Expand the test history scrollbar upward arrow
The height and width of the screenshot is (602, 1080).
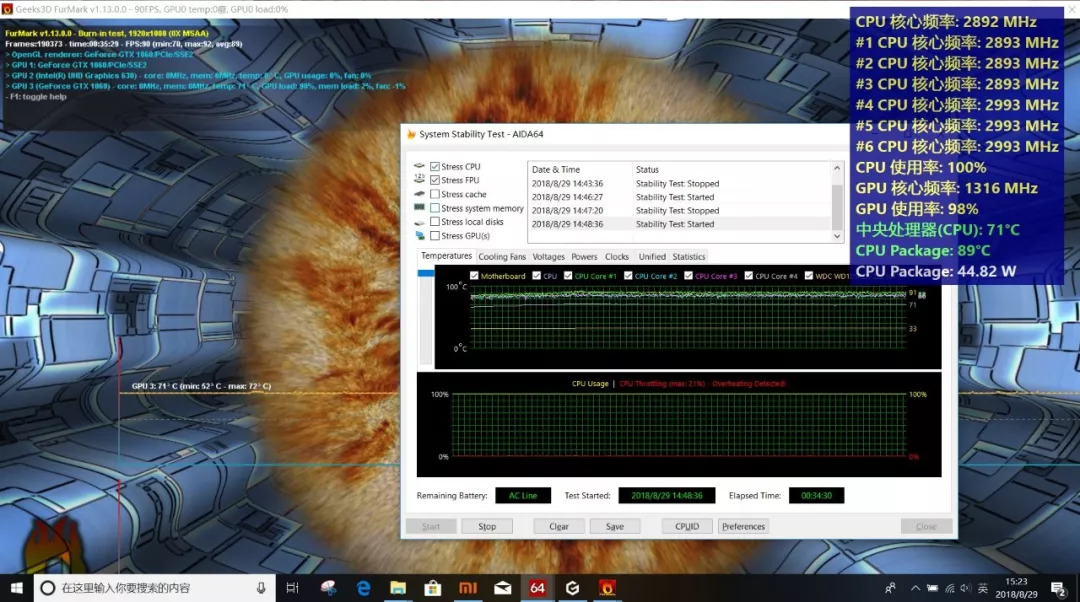(x=837, y=168)
